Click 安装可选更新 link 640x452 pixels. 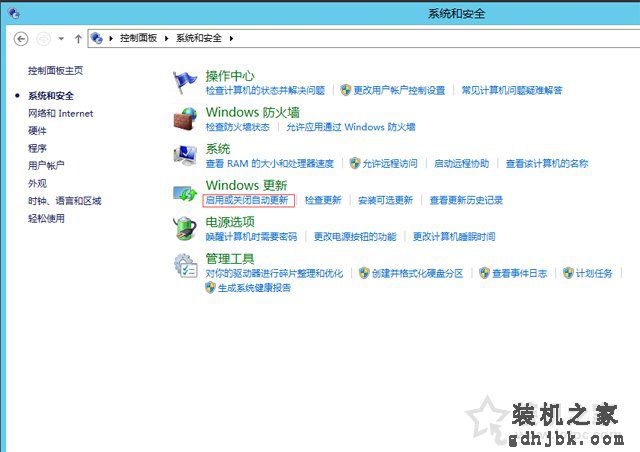click(385, 200)
